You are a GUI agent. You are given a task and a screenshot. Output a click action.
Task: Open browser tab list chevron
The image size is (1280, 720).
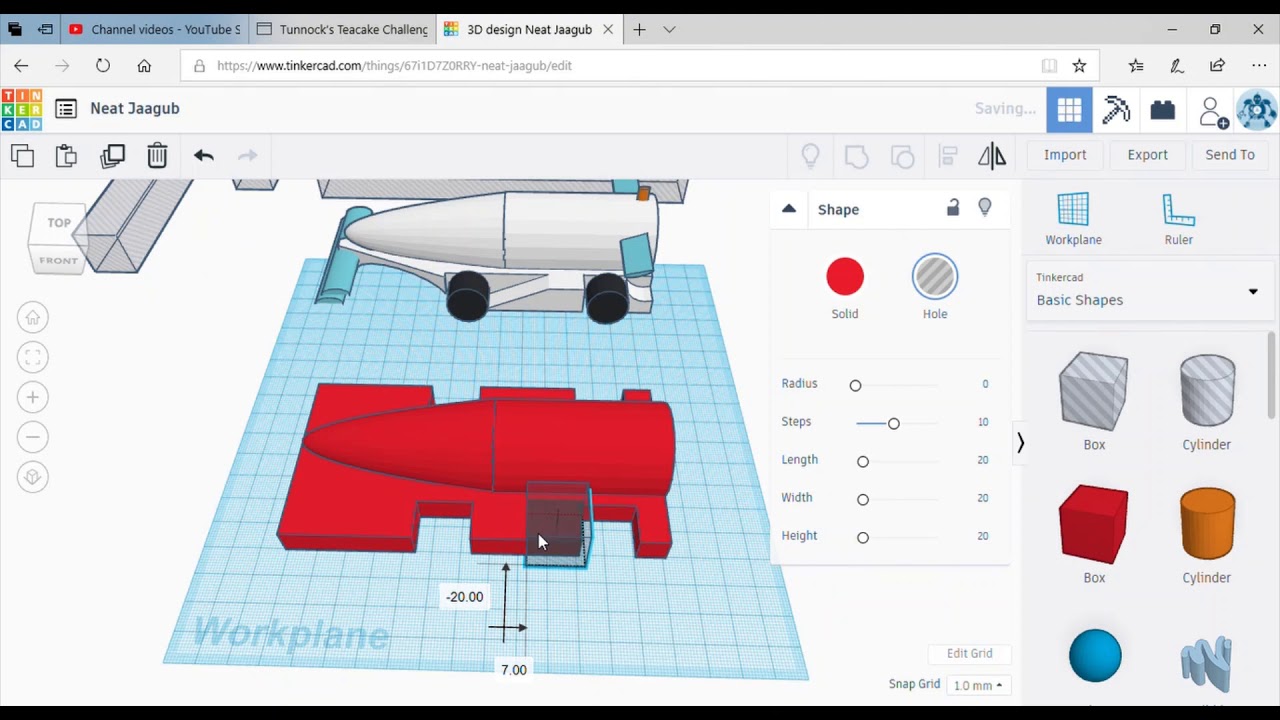(x=669, y=30)
